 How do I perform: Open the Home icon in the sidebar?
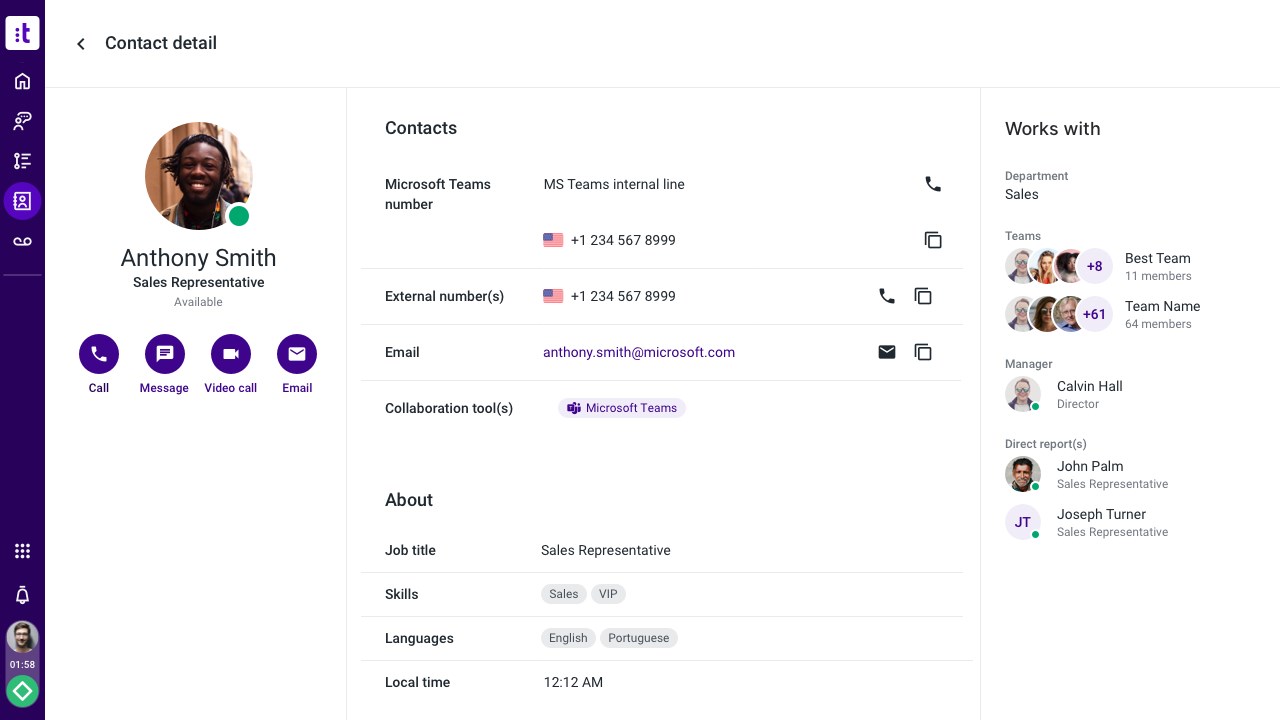(22, 82)
